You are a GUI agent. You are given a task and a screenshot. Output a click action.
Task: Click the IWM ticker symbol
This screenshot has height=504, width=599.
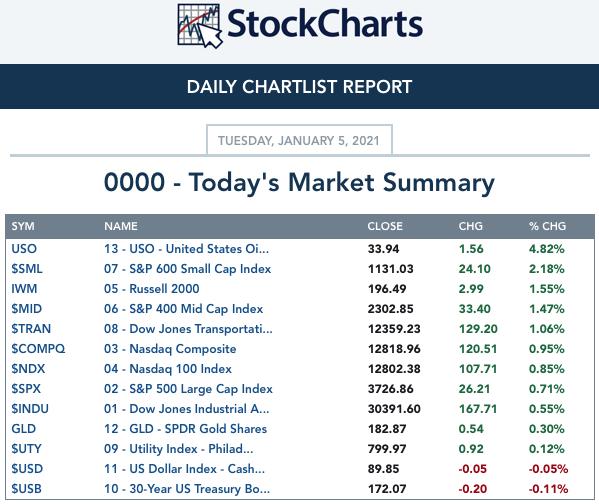tap(24, 288)
